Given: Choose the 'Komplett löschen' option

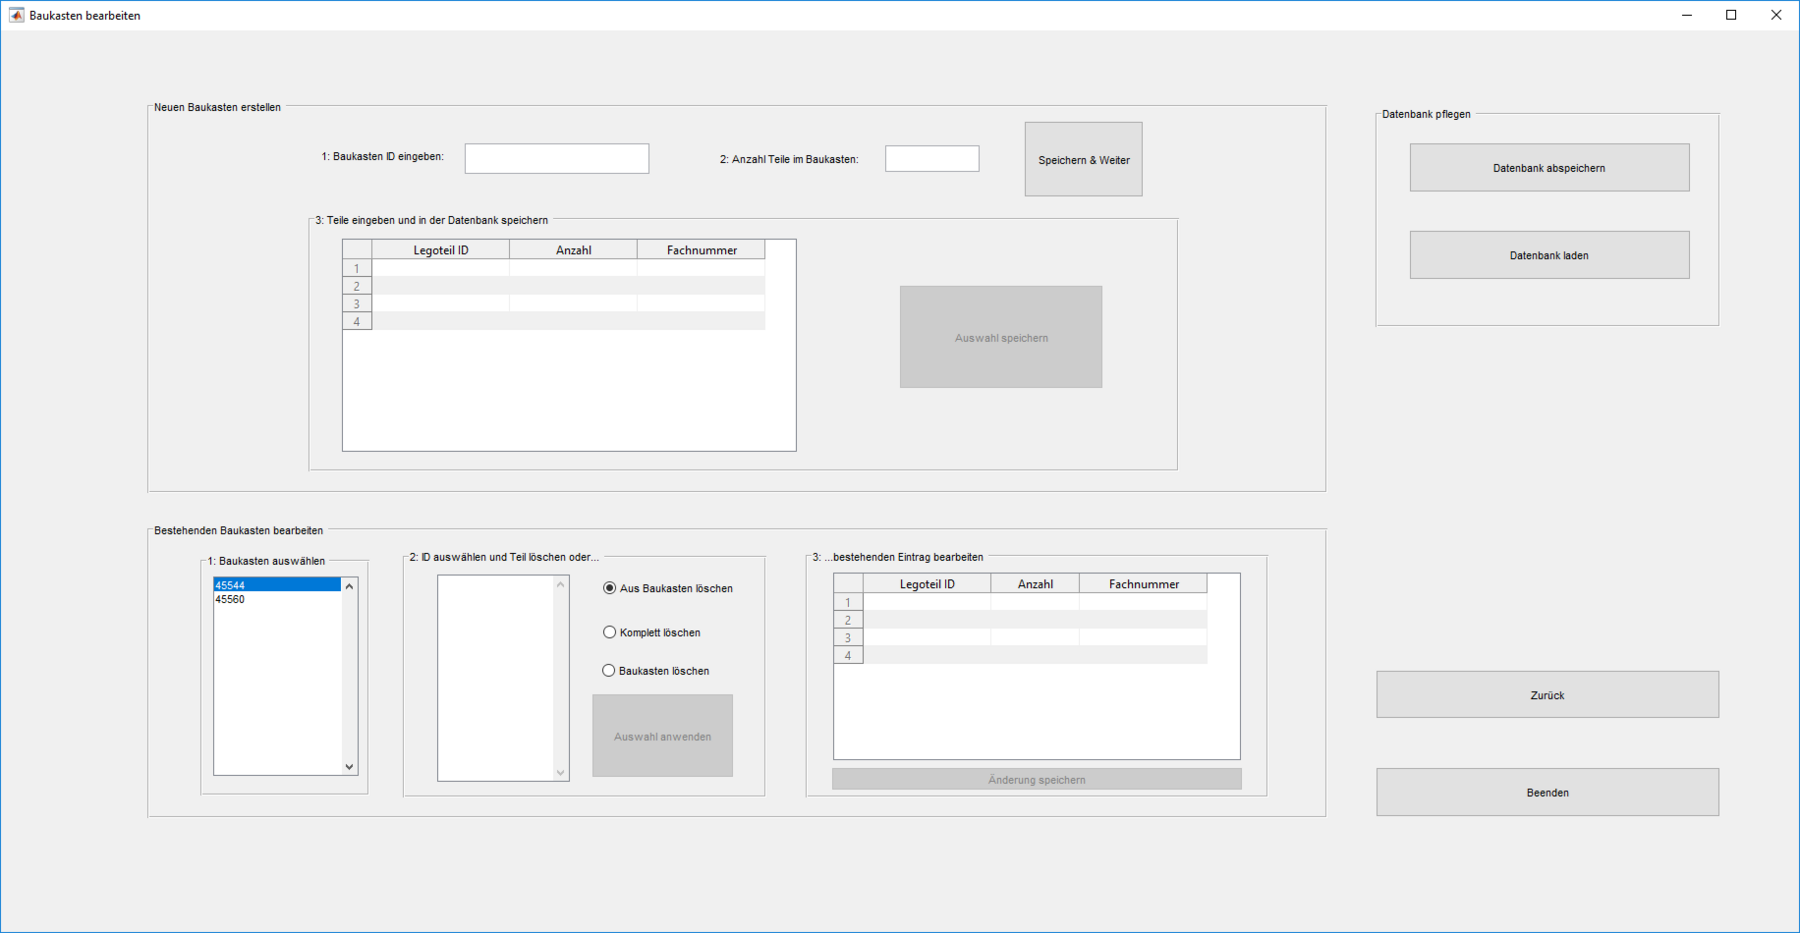Looking at the screenshot, I should [x=609, y=632].
